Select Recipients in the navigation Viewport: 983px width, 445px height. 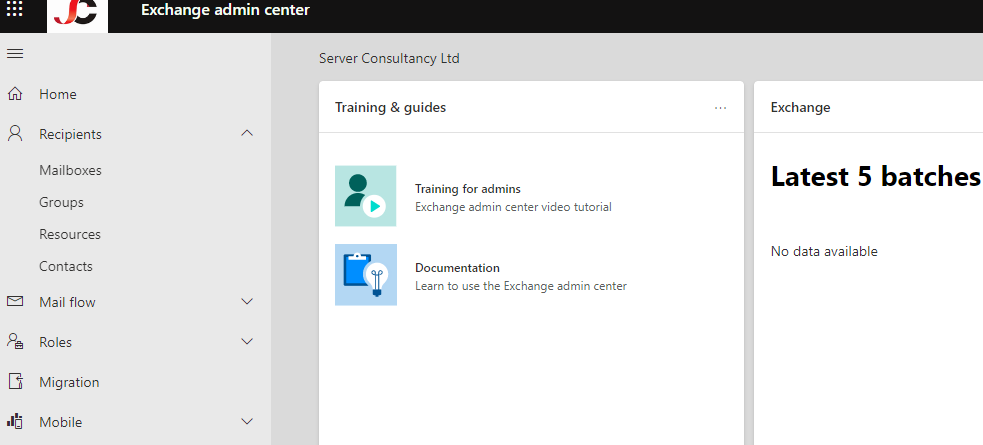70,134
